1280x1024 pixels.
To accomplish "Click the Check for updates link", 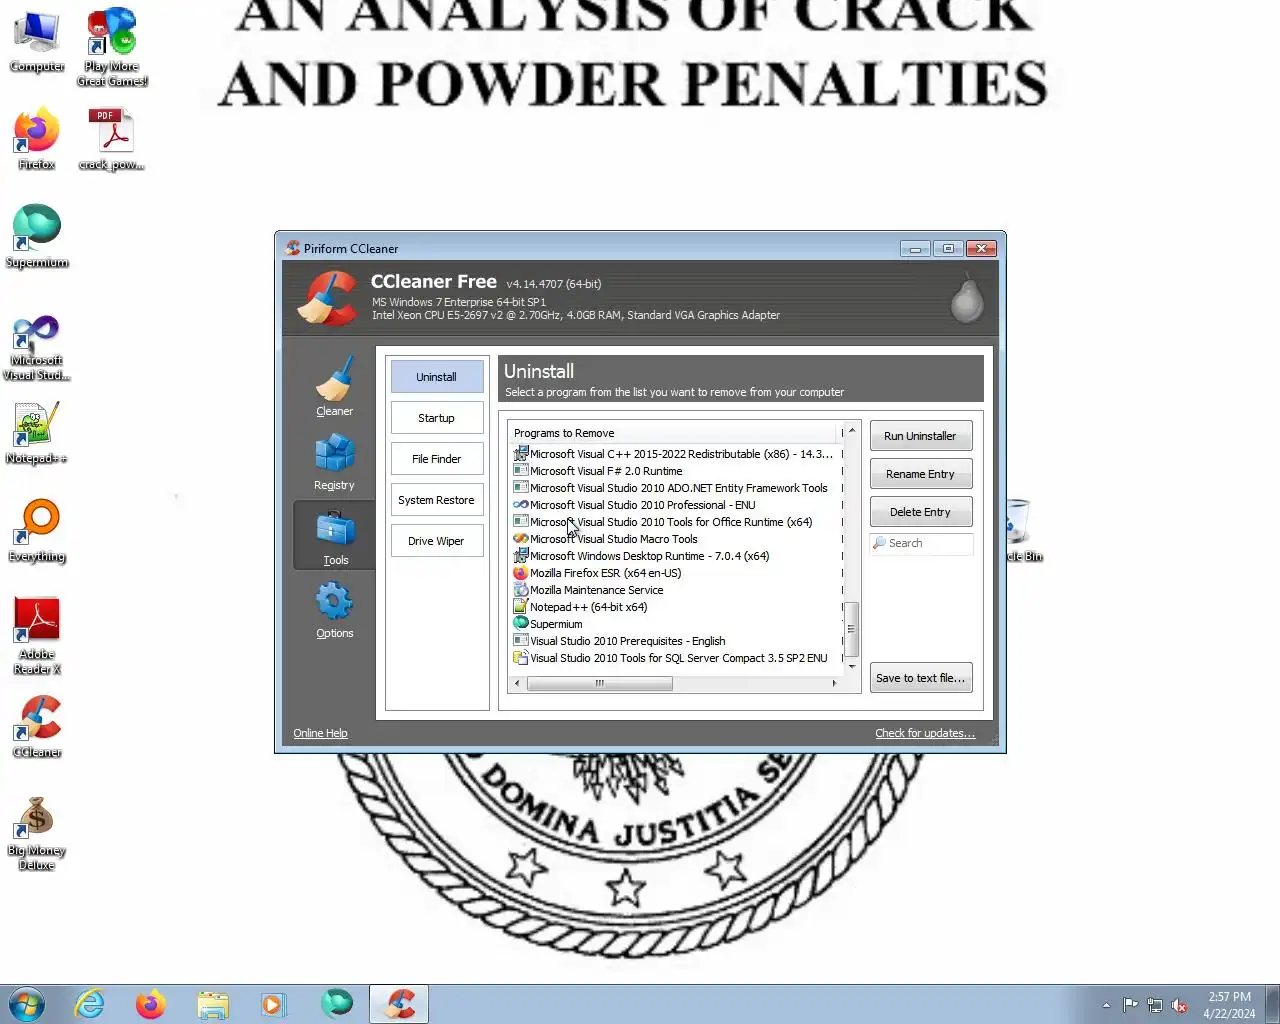I will pos(925,733).
